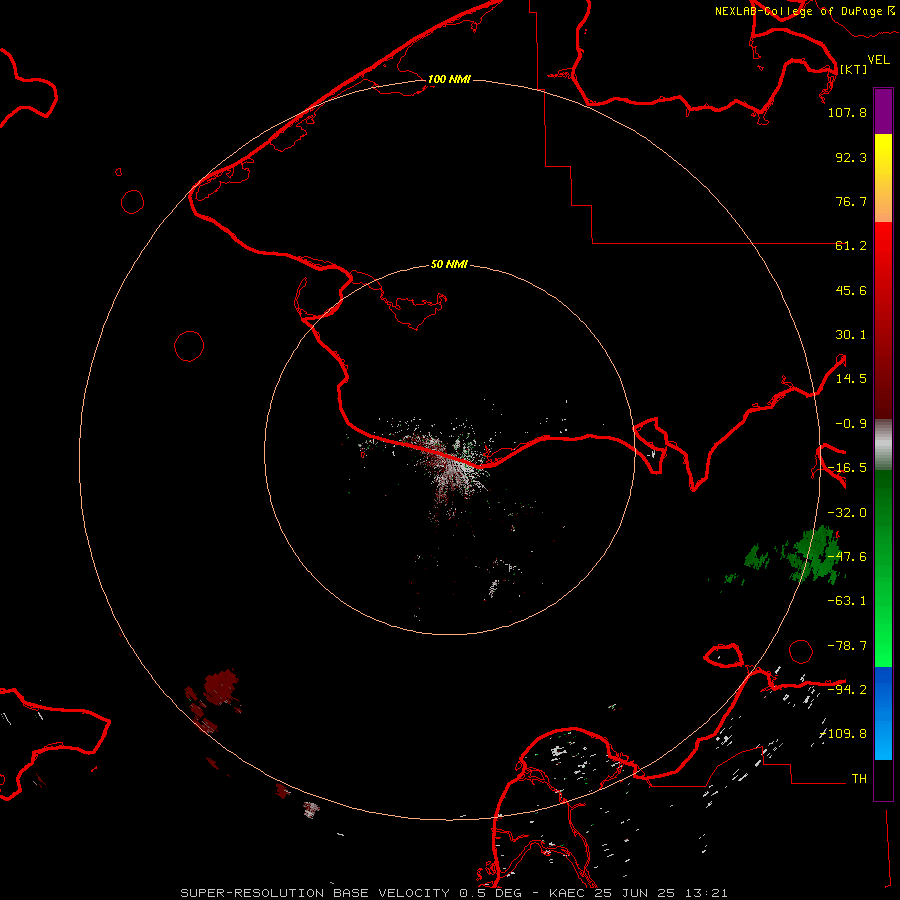Click the 45.6 velocity scale value
This screenshot has height=900, width=900.
[851, 290]
